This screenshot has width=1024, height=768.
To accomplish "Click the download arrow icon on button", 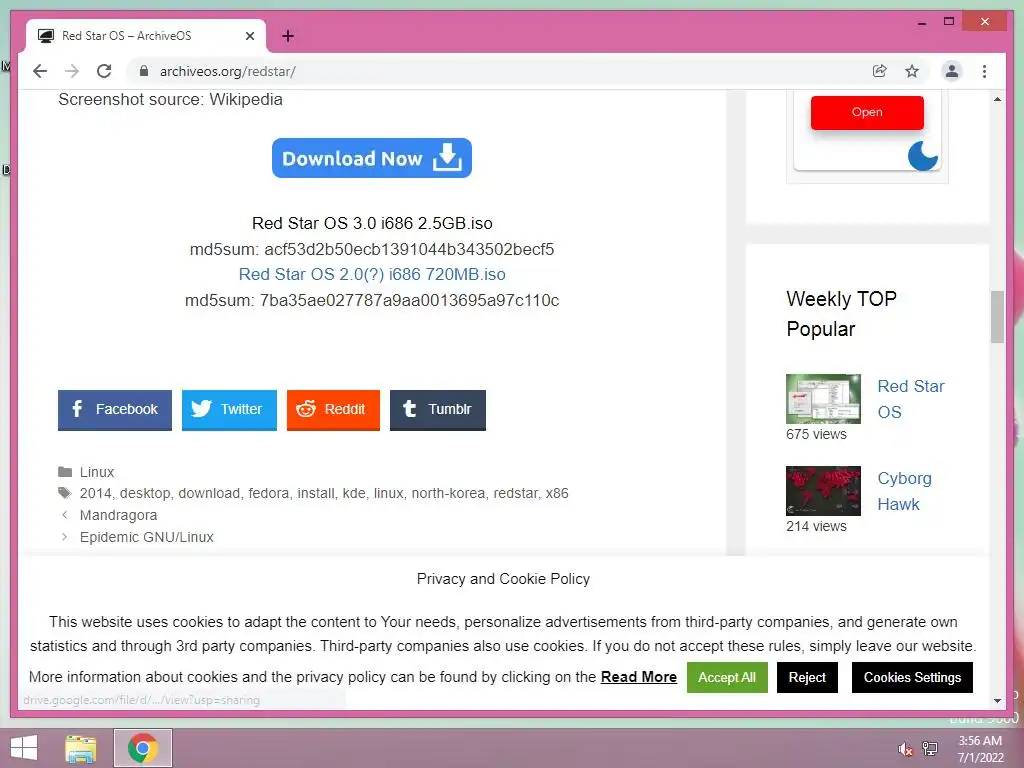I will (447, 157).
